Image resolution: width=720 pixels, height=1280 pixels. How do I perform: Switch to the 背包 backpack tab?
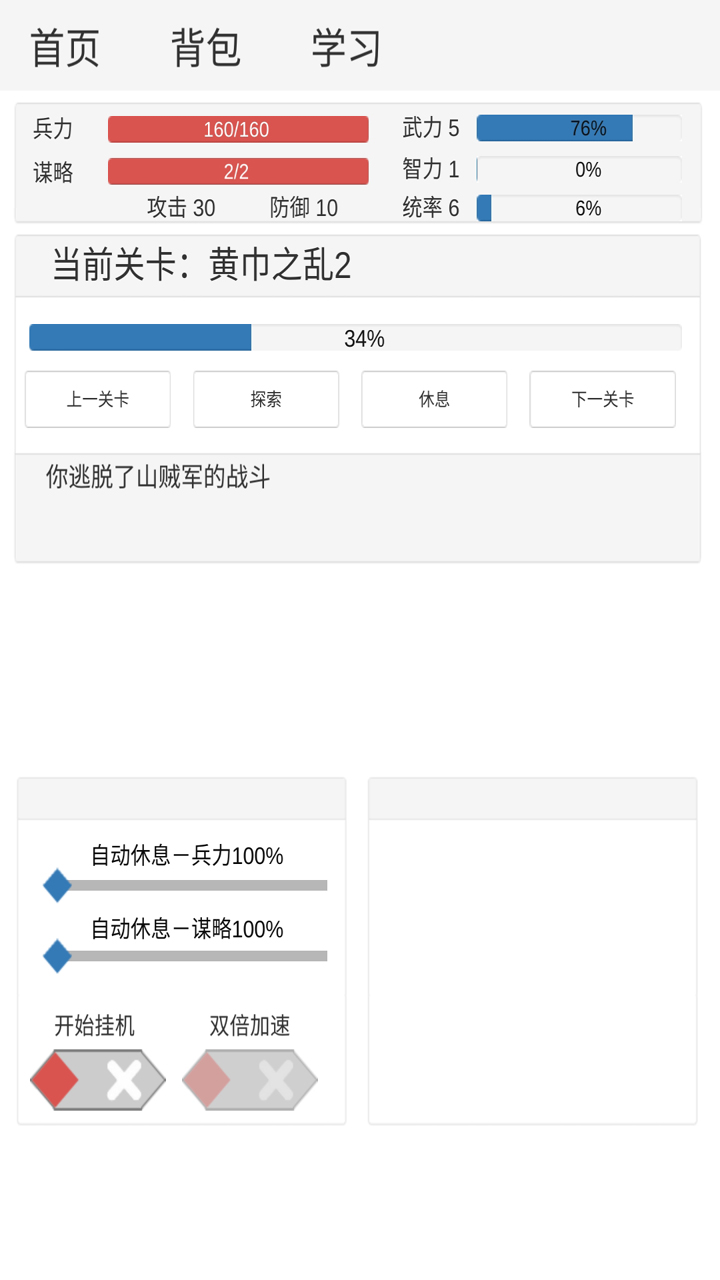[x=206, y=47]
